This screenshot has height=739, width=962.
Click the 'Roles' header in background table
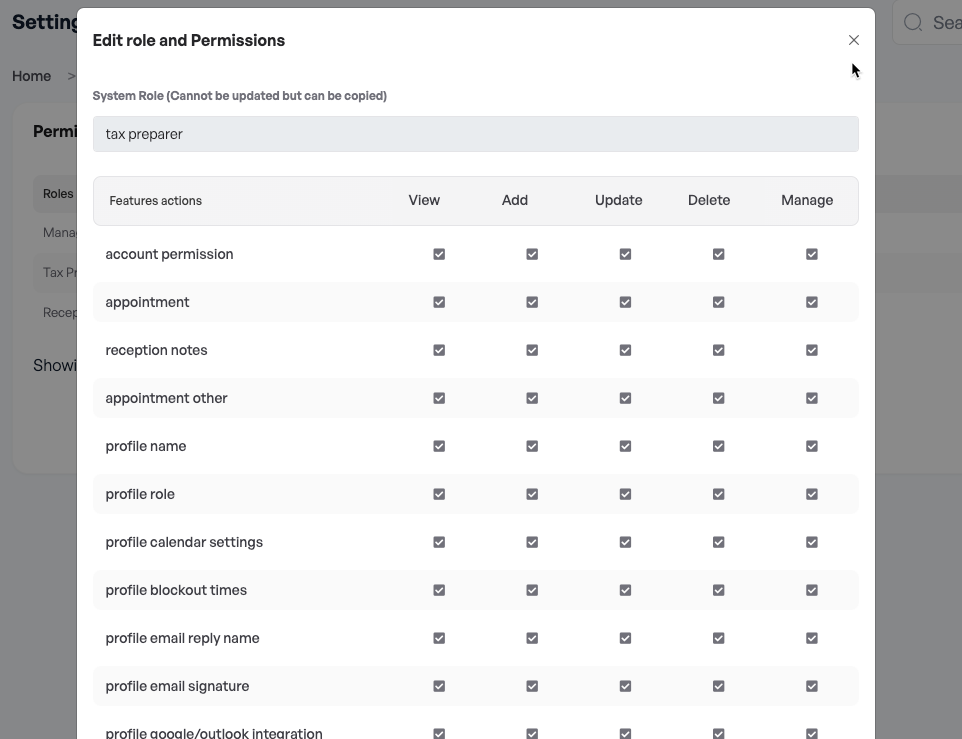click(x=58, y=194)
